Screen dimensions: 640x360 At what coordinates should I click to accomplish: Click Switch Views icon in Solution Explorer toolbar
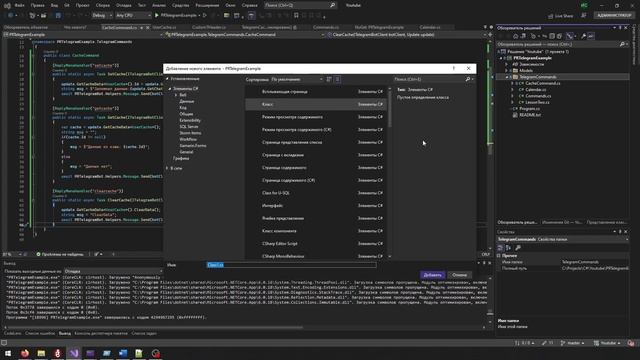point(524,36)
